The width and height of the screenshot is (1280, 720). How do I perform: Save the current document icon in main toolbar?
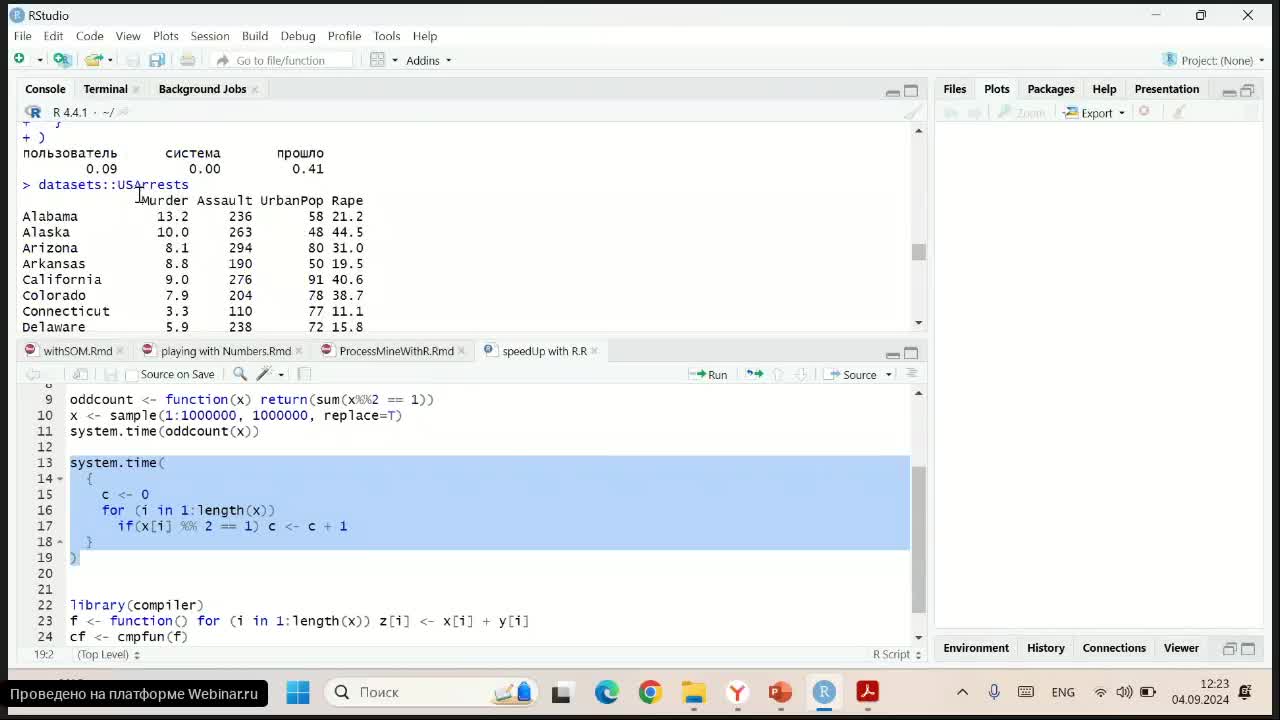tap(132, 60)
